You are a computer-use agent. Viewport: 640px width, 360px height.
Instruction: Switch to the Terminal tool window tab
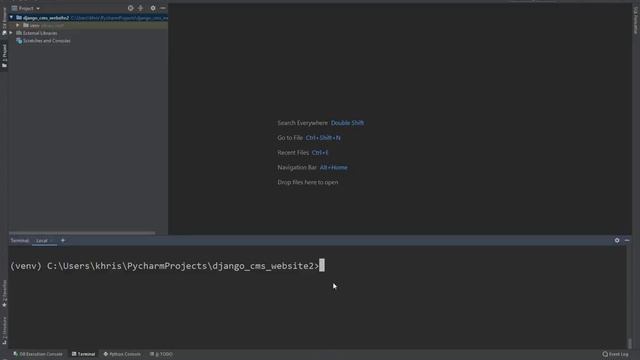pyautogui.click(x=83, y=354)
